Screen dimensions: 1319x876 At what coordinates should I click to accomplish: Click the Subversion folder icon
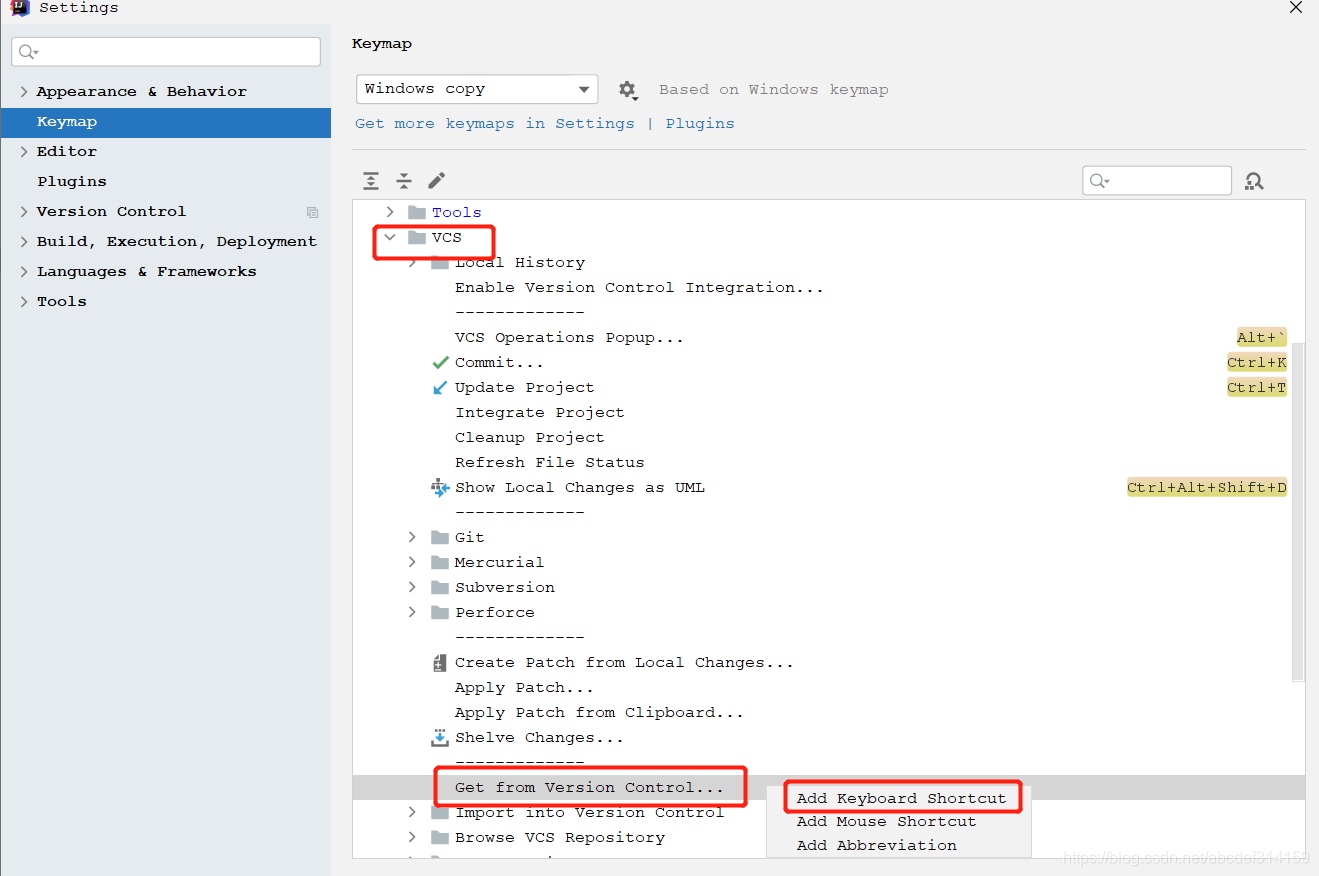point(440,587)
